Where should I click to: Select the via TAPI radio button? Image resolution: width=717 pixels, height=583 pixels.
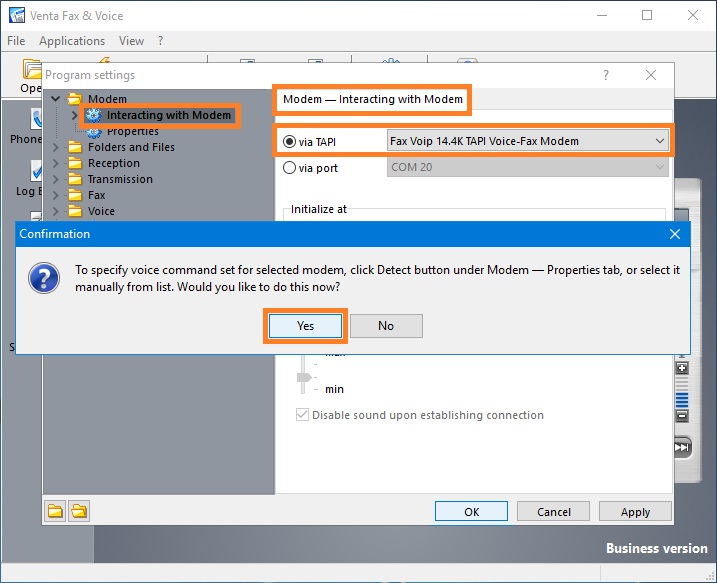pos(289,142)
